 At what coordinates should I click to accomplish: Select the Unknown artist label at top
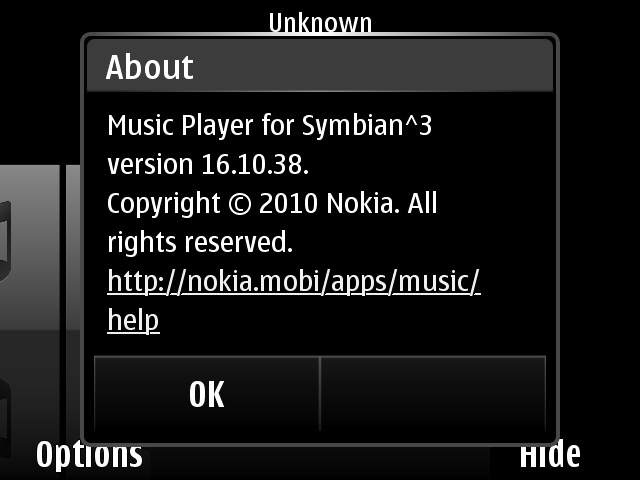click(320, 23)
